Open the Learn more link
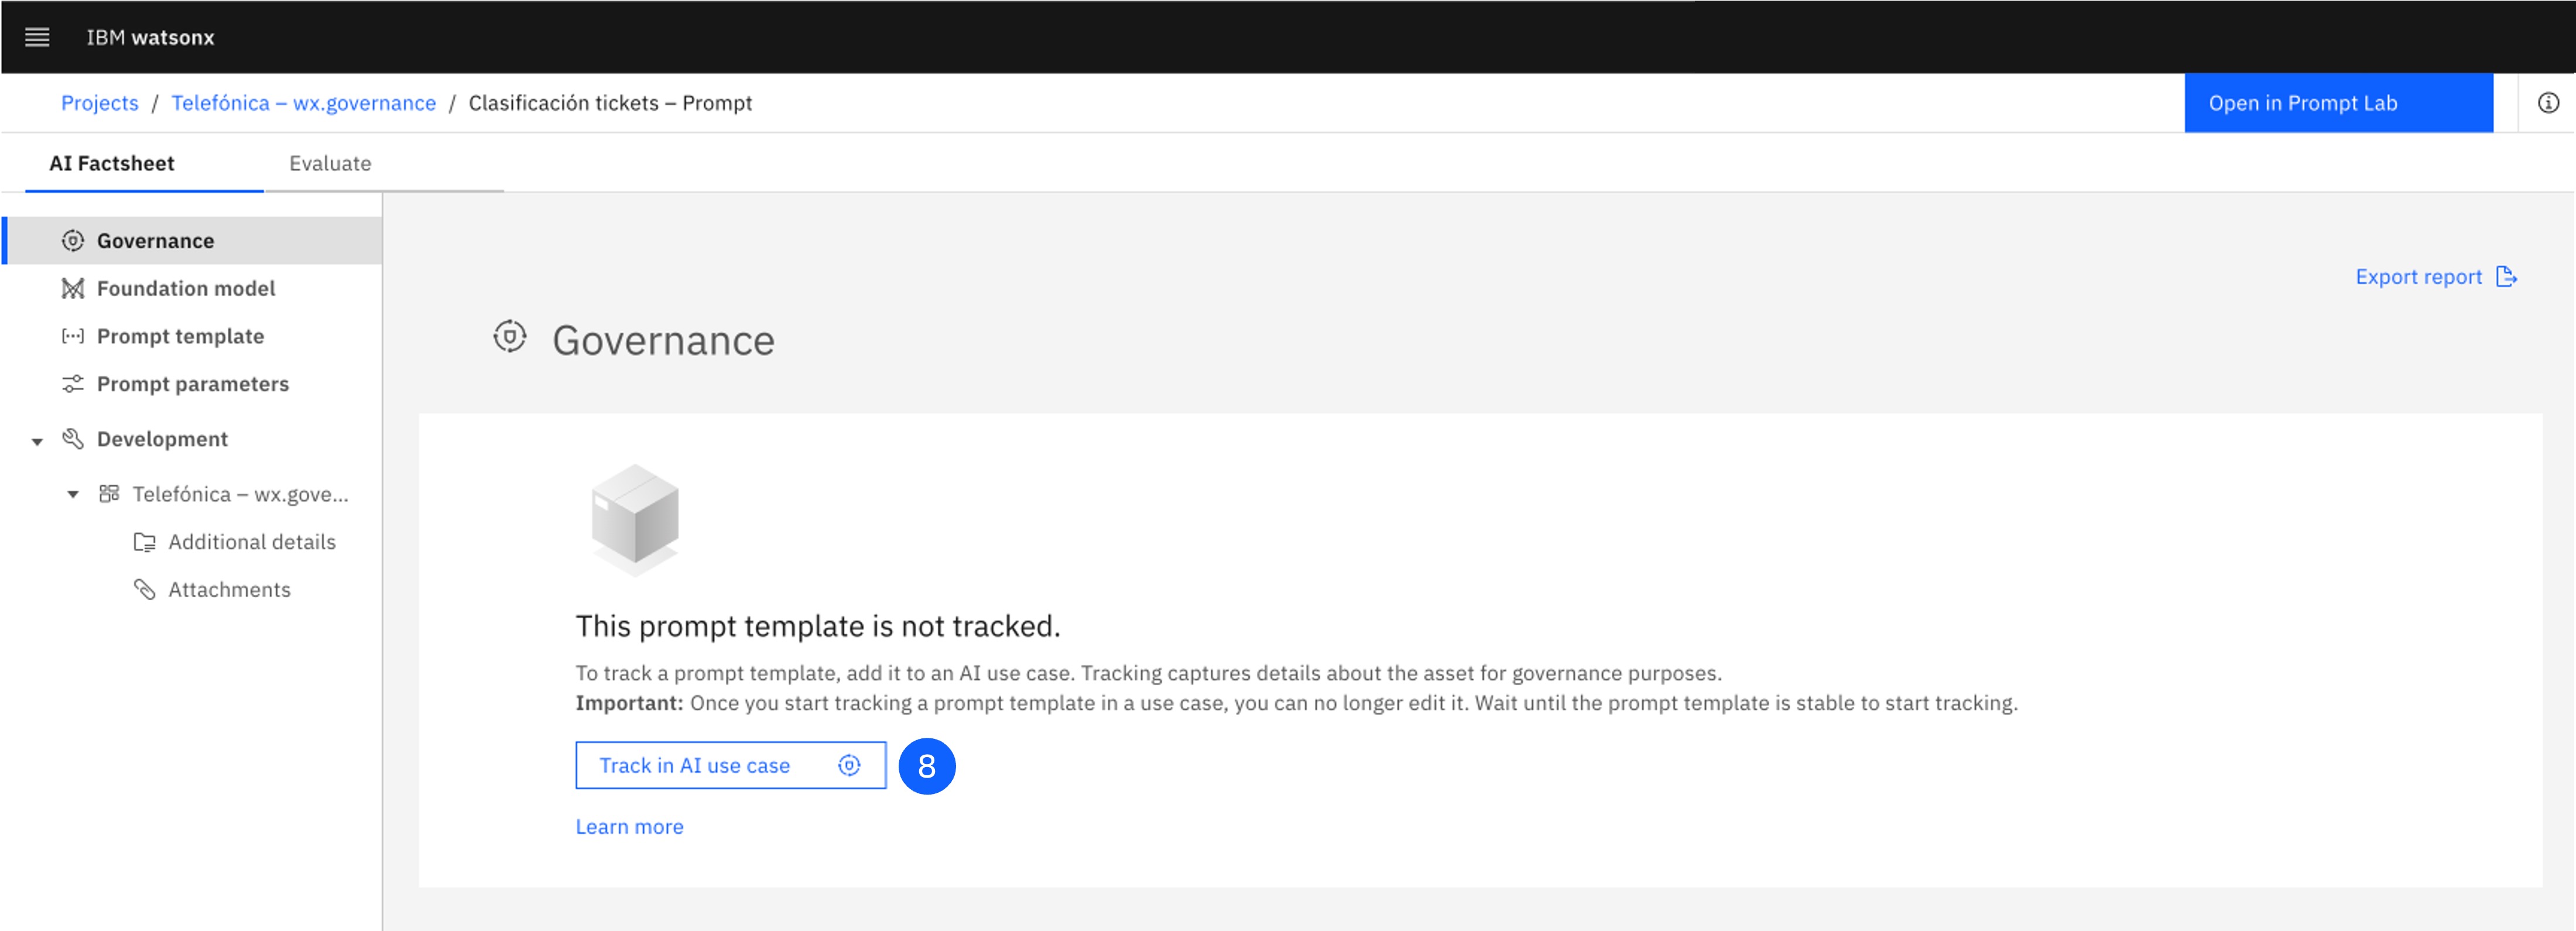The image size is (2576, 931). 629,826
